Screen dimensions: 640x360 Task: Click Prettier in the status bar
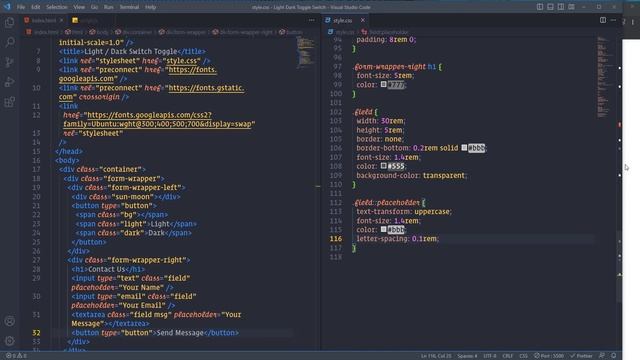click(581, 356)
